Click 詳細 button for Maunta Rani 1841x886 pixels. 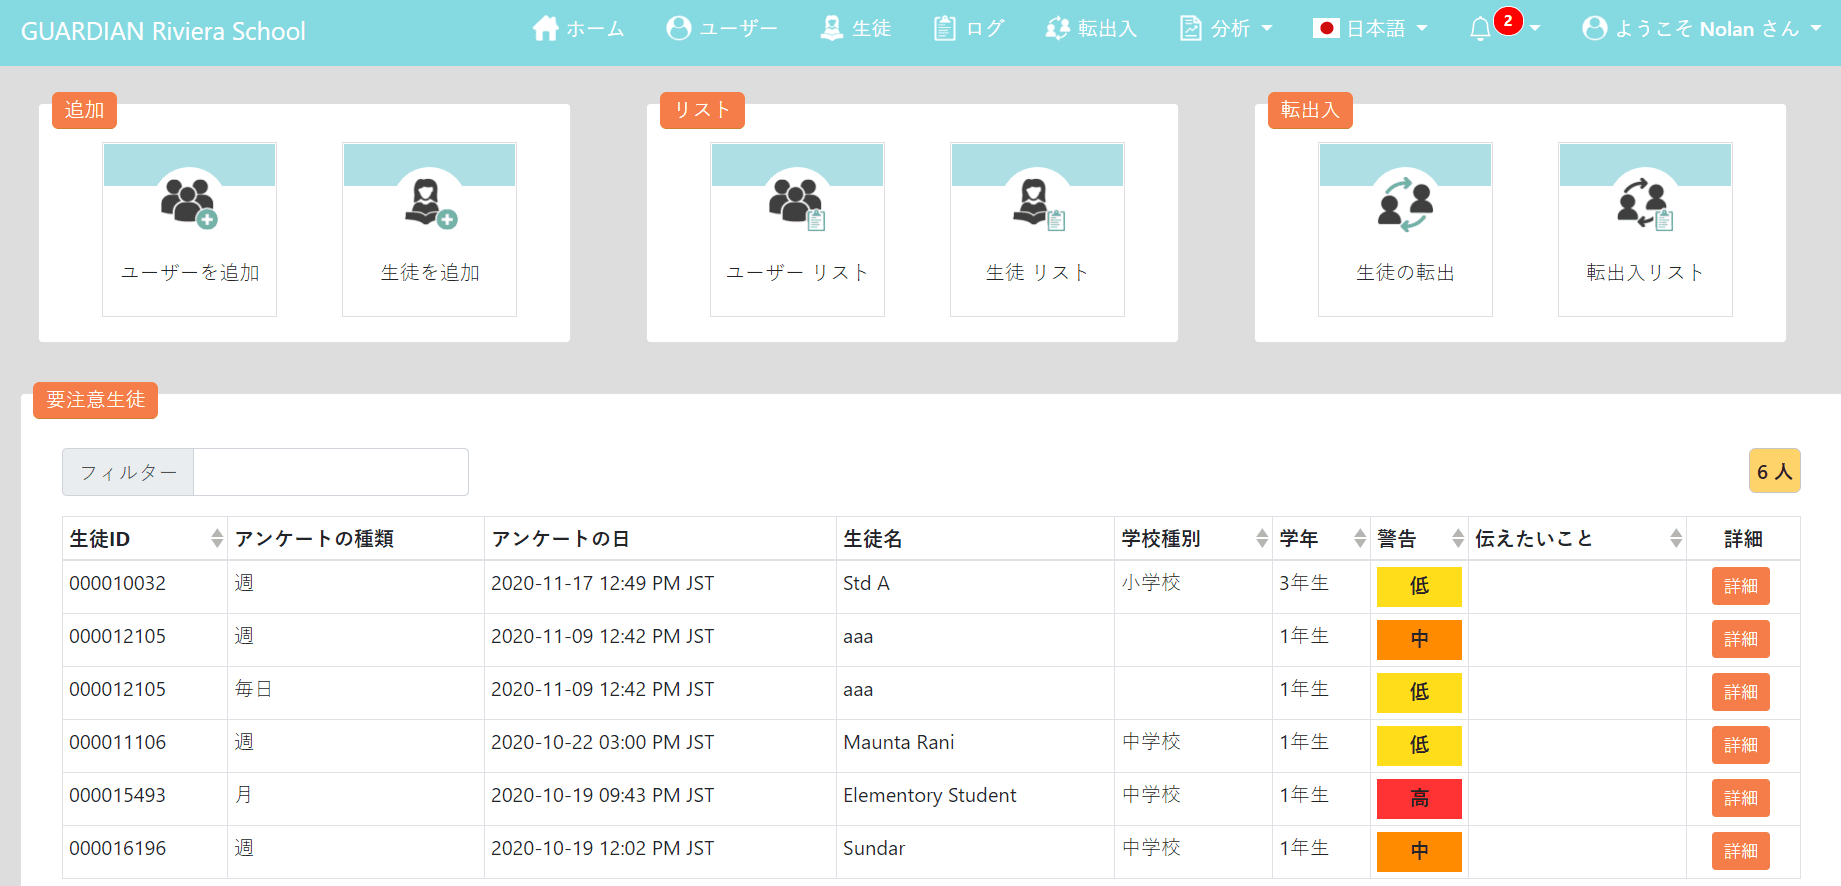(1741, 745)
